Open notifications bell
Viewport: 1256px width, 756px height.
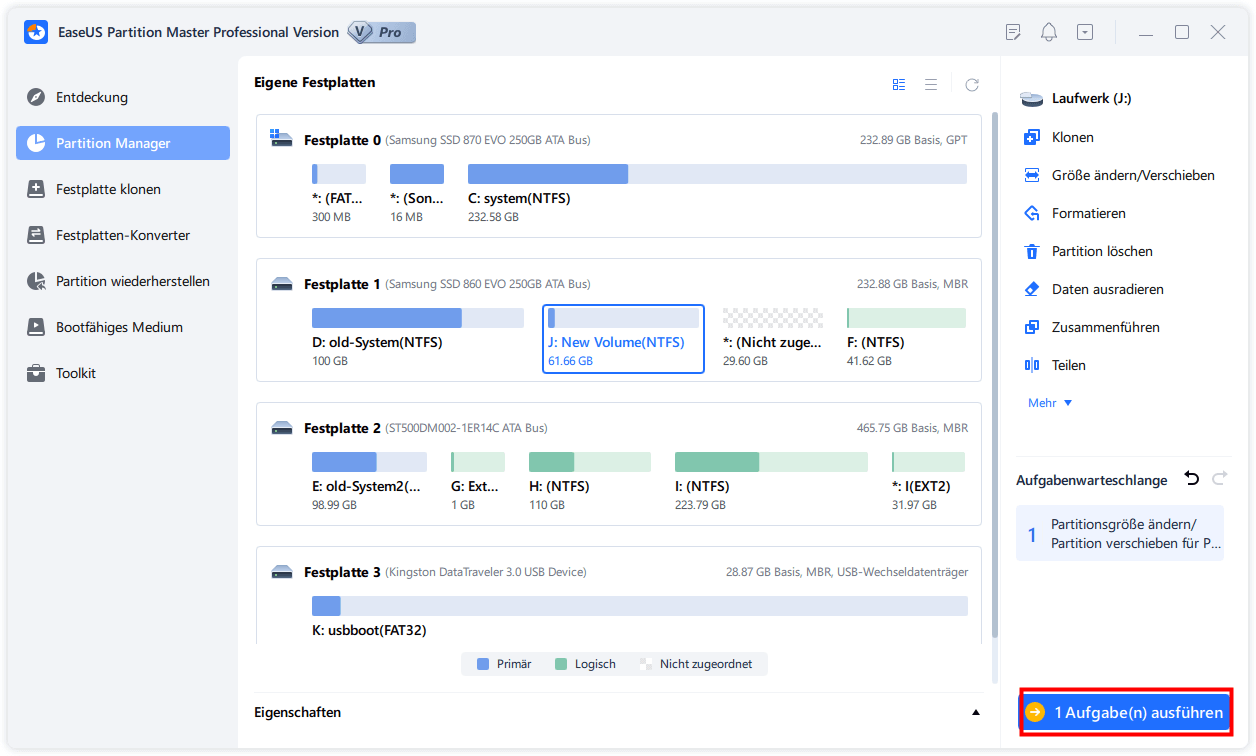(1049, 32)
